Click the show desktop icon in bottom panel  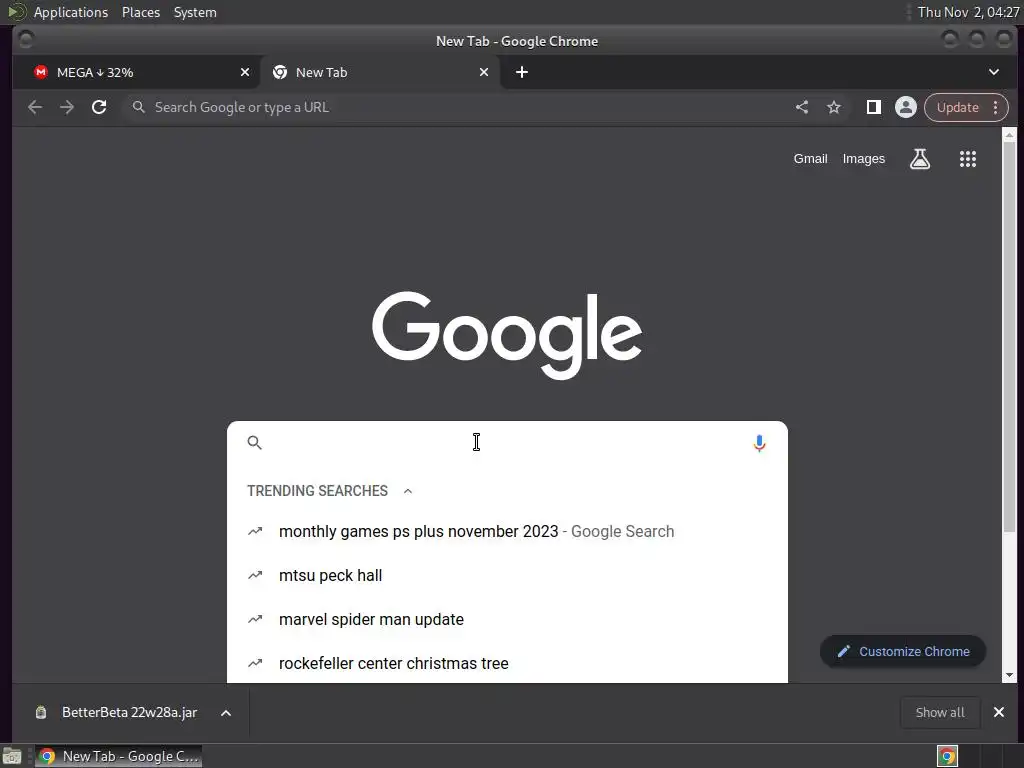click(x=12, y=756)
